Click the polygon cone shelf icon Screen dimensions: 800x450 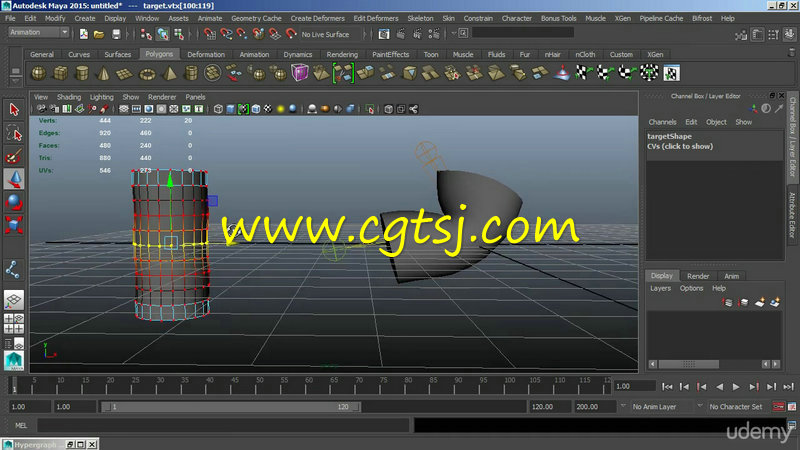(104, 73)
